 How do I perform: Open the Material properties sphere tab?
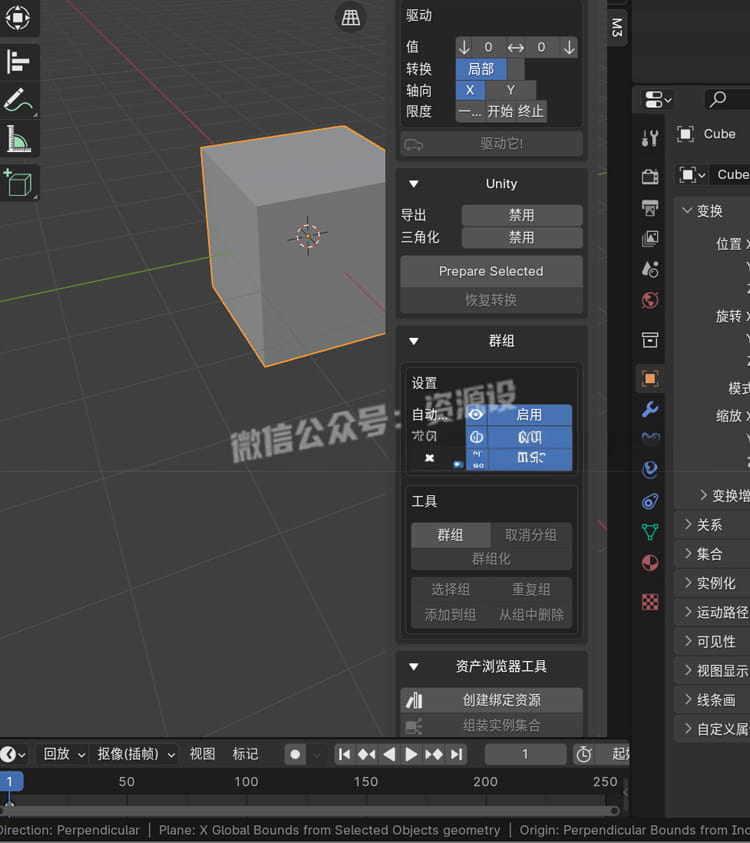pos(650,563)
